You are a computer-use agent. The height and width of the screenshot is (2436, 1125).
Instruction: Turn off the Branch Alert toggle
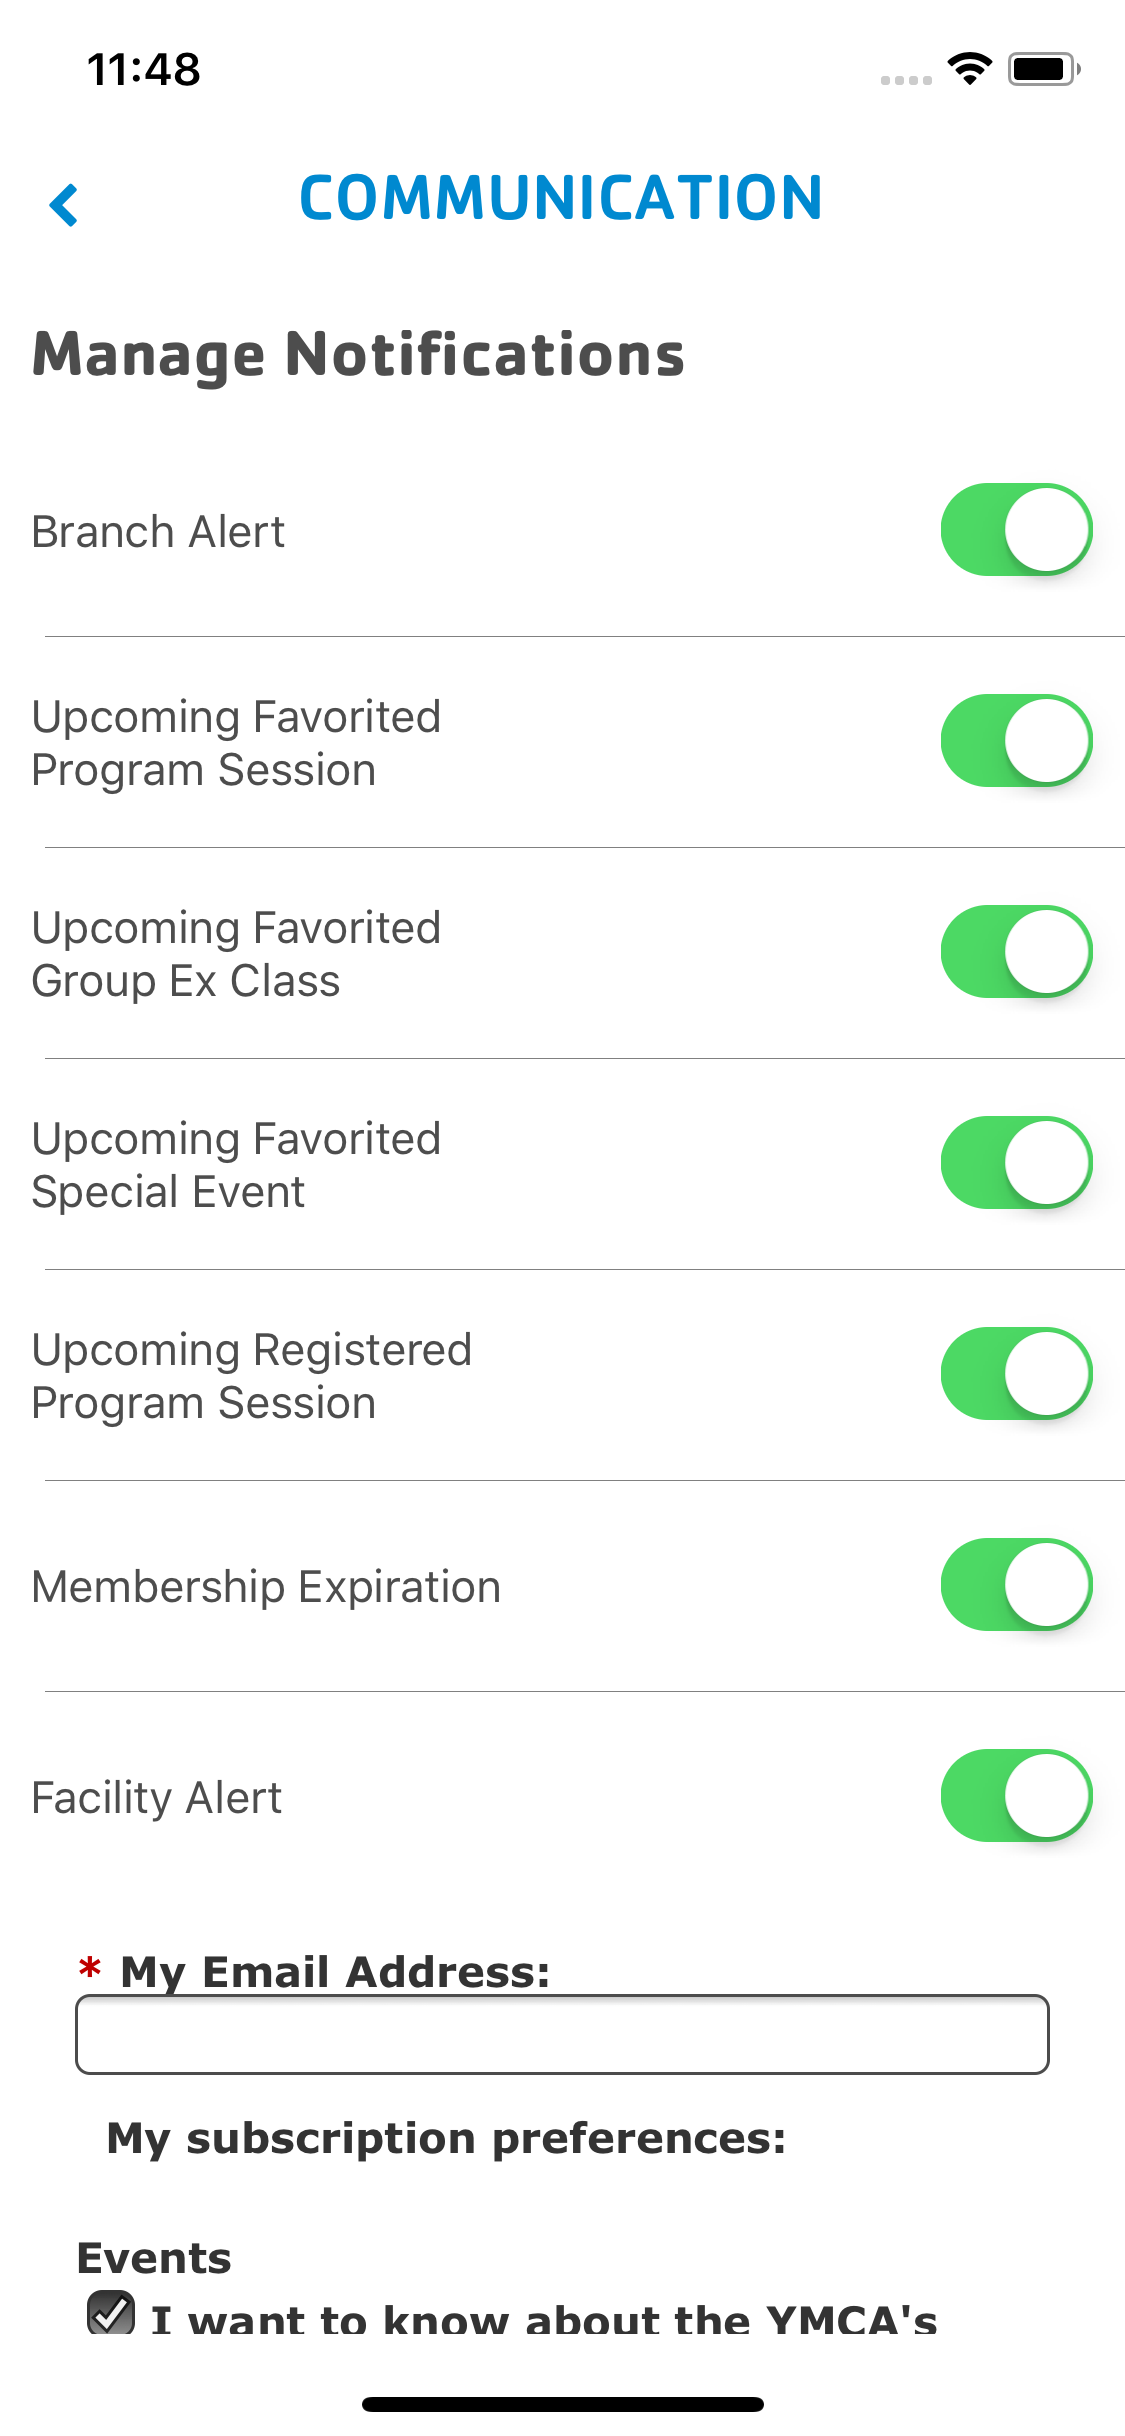[1015, 530]
